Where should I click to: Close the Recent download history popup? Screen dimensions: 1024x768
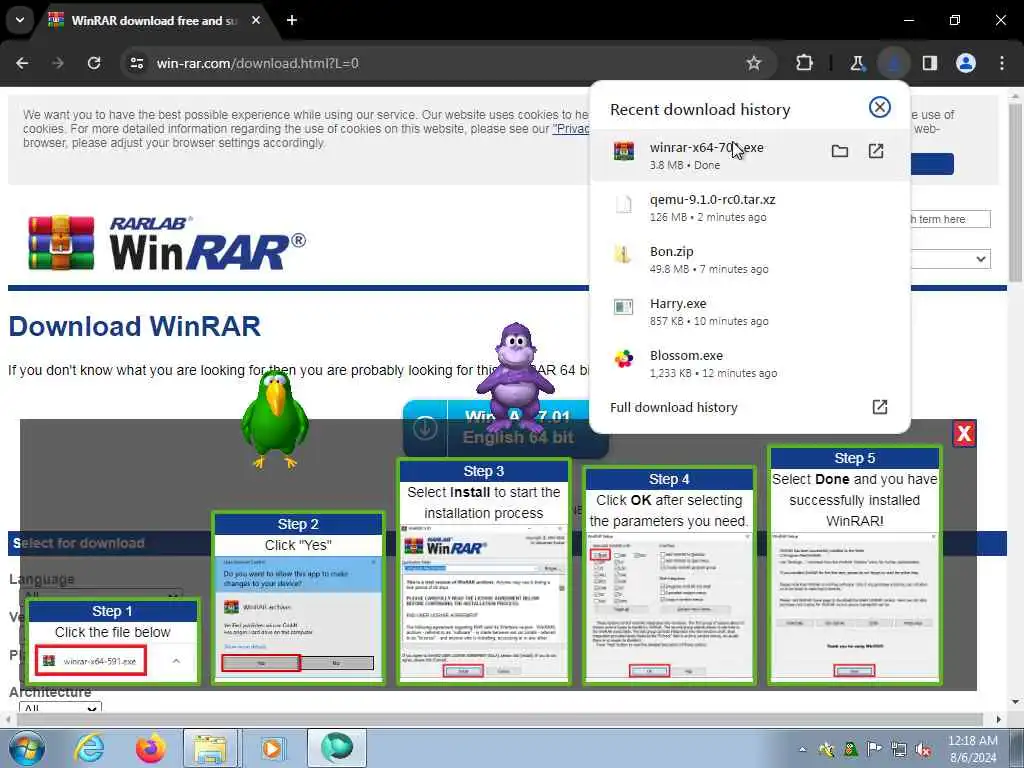(x=880, y=107)
